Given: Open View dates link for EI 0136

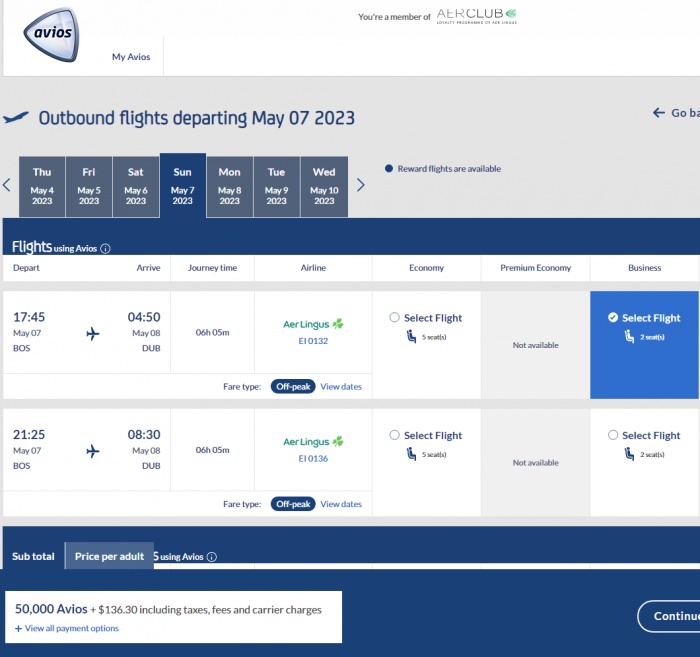Looking at the screenshot, I should pos(341,504).
